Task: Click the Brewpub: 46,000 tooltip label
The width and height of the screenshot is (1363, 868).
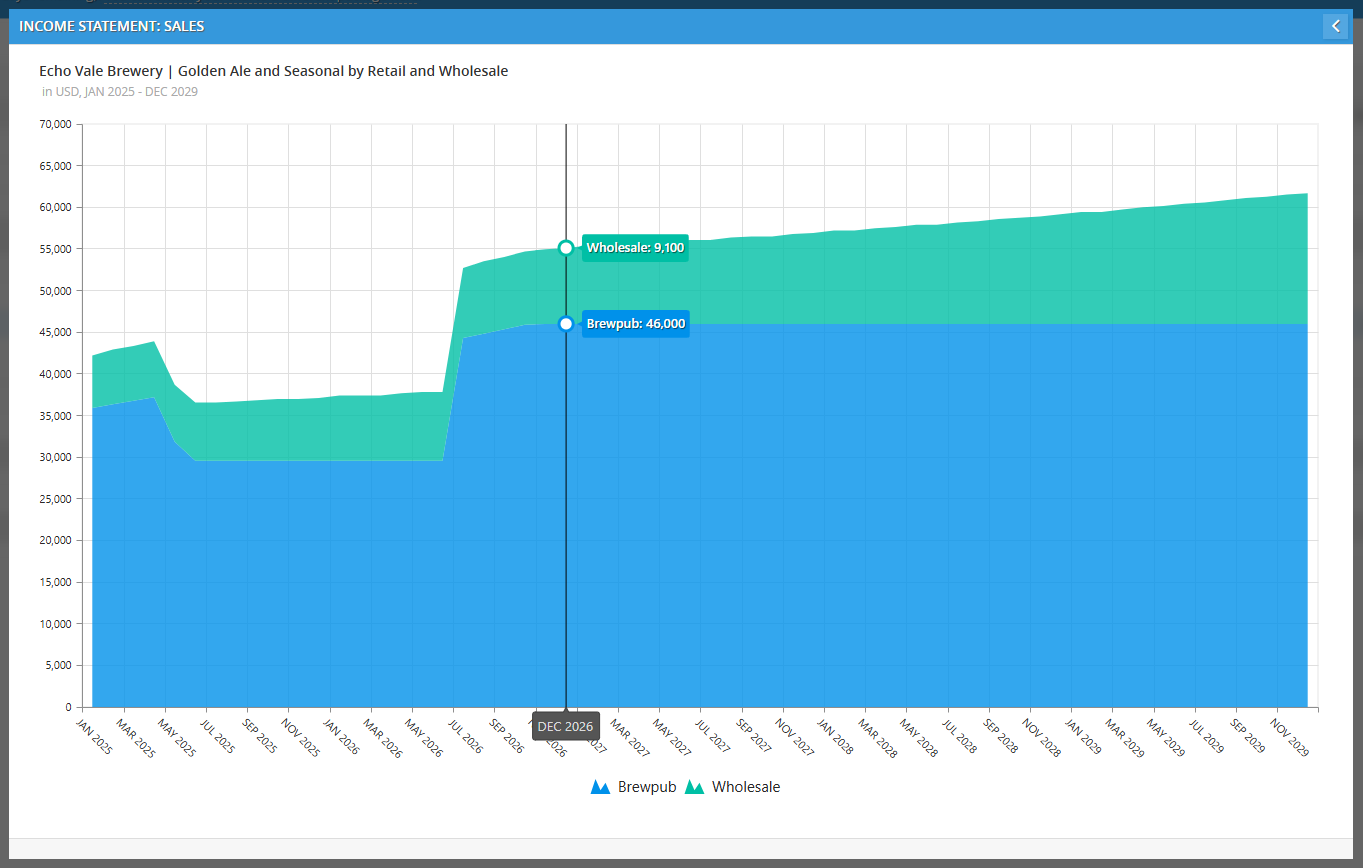Action: (x=635, y=324)
